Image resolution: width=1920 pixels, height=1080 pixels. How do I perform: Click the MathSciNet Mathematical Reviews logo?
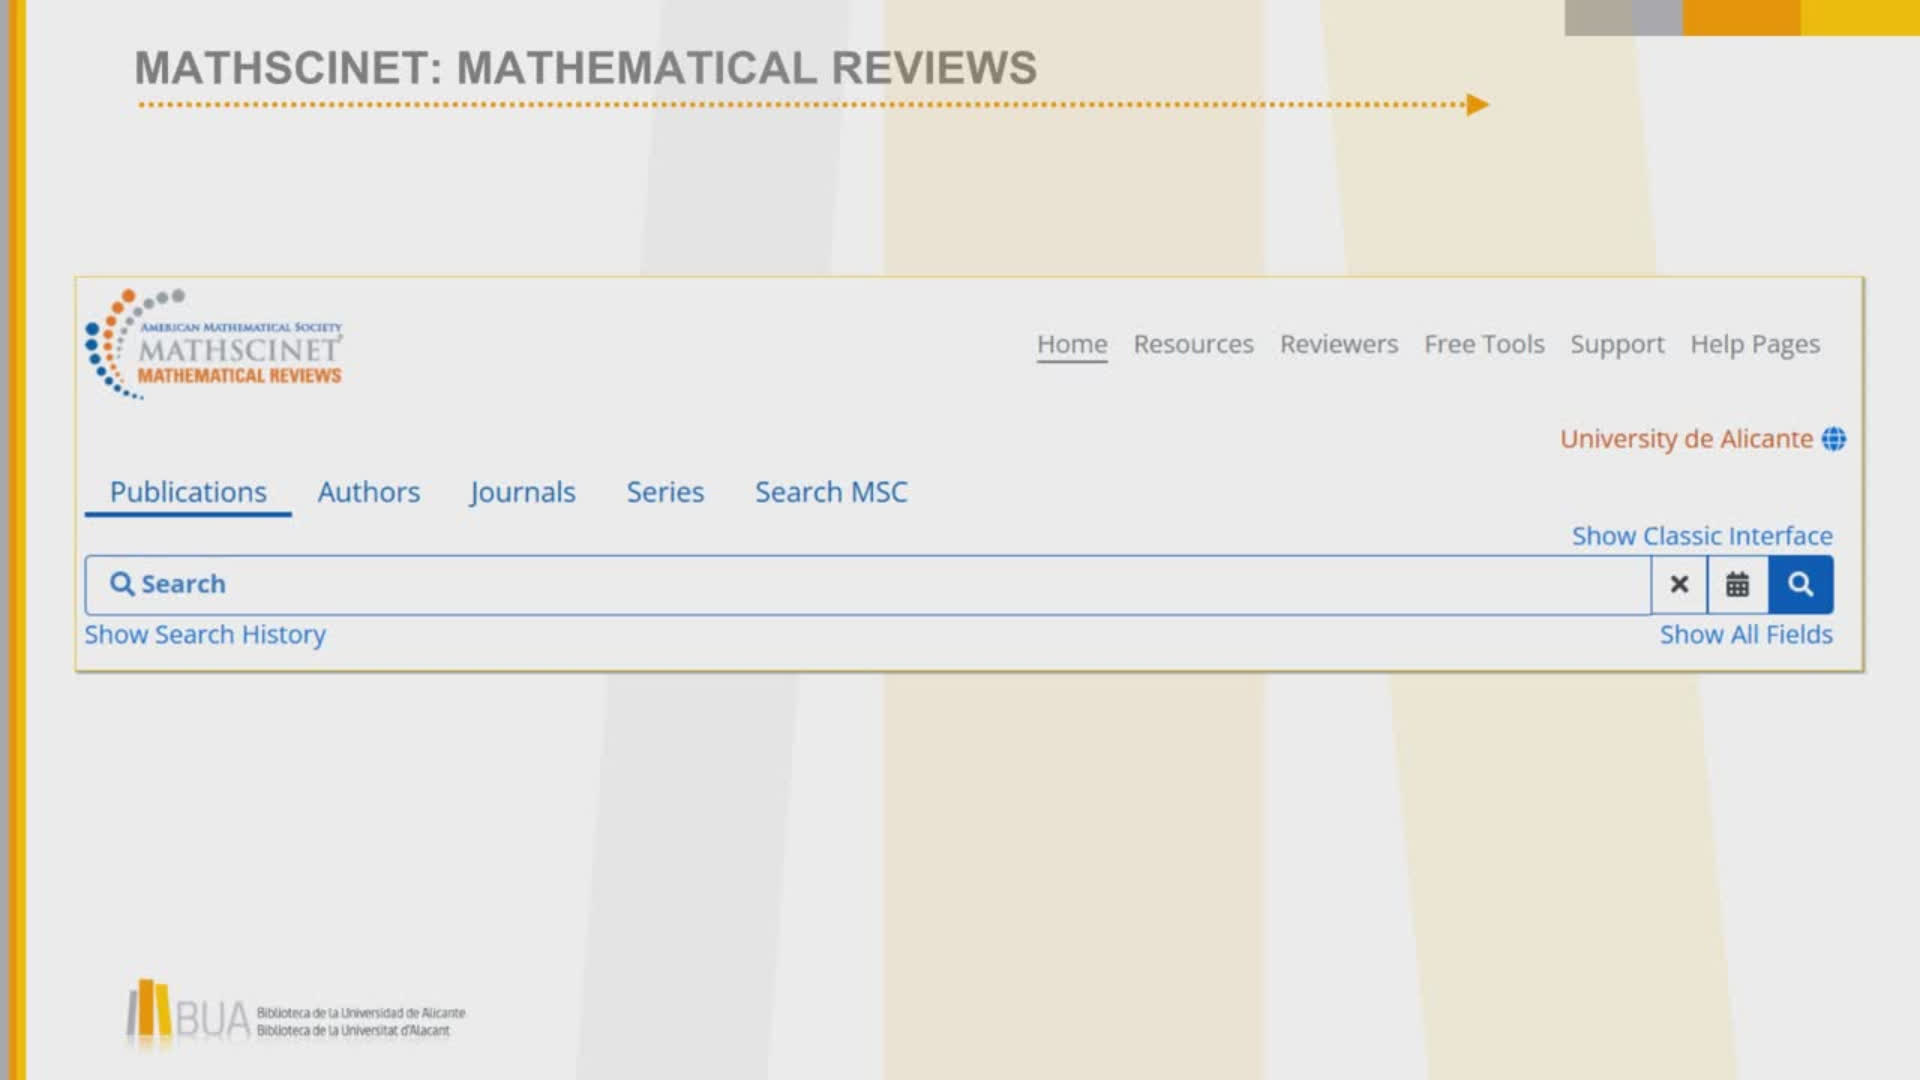[214, 347]
